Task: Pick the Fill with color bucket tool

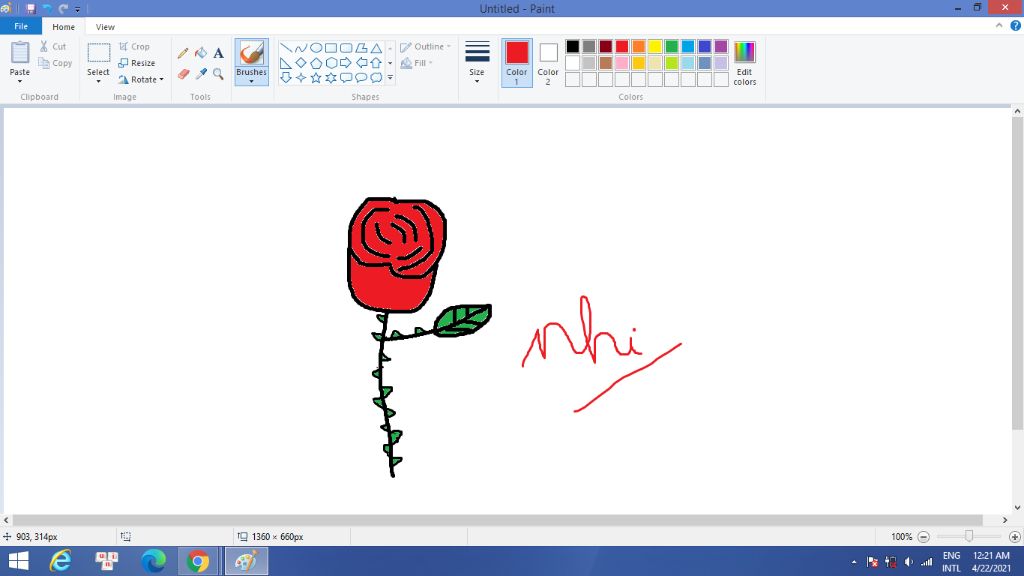Action: pos(201,53)
